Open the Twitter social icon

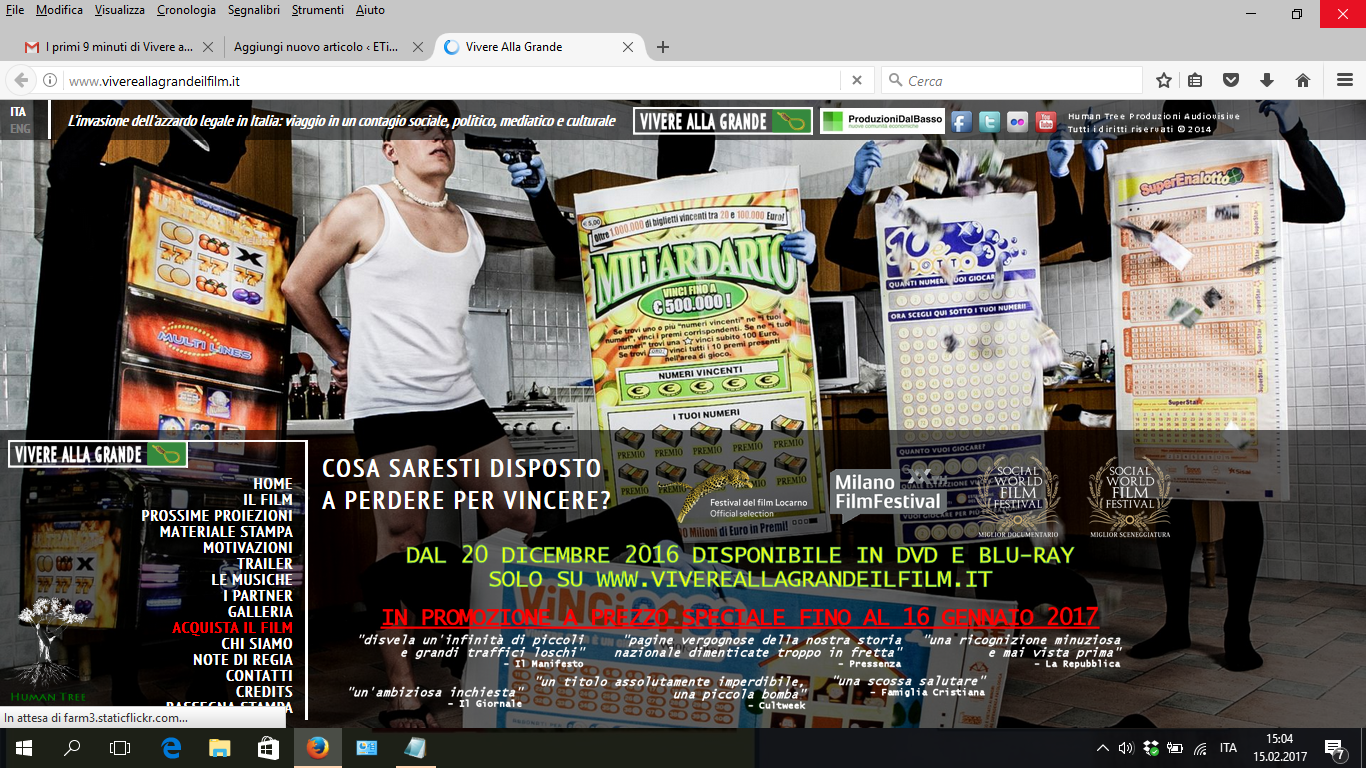pos(989,122)
